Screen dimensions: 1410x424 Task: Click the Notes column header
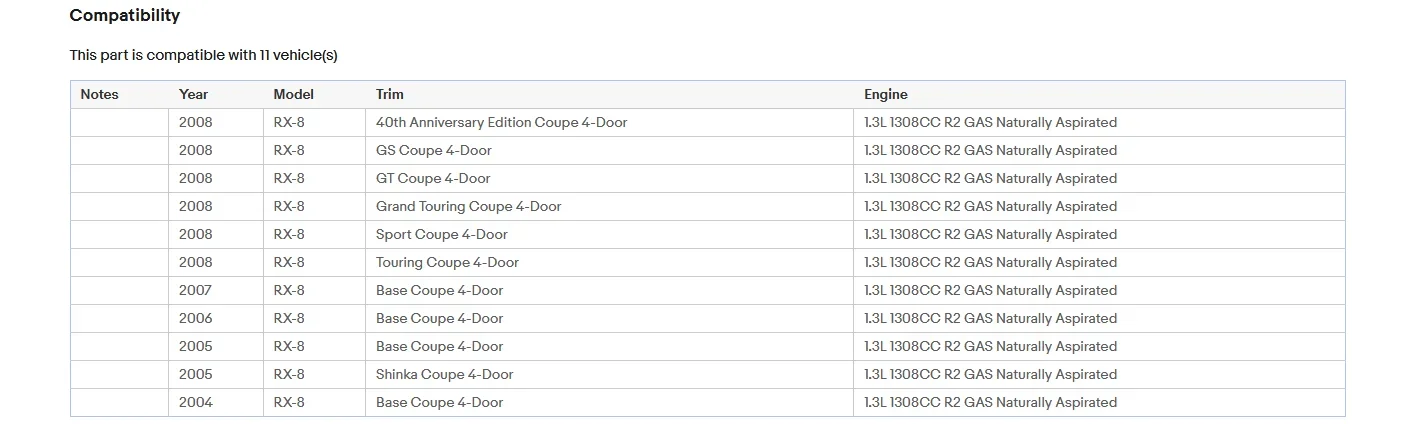(x=99, y=94)
